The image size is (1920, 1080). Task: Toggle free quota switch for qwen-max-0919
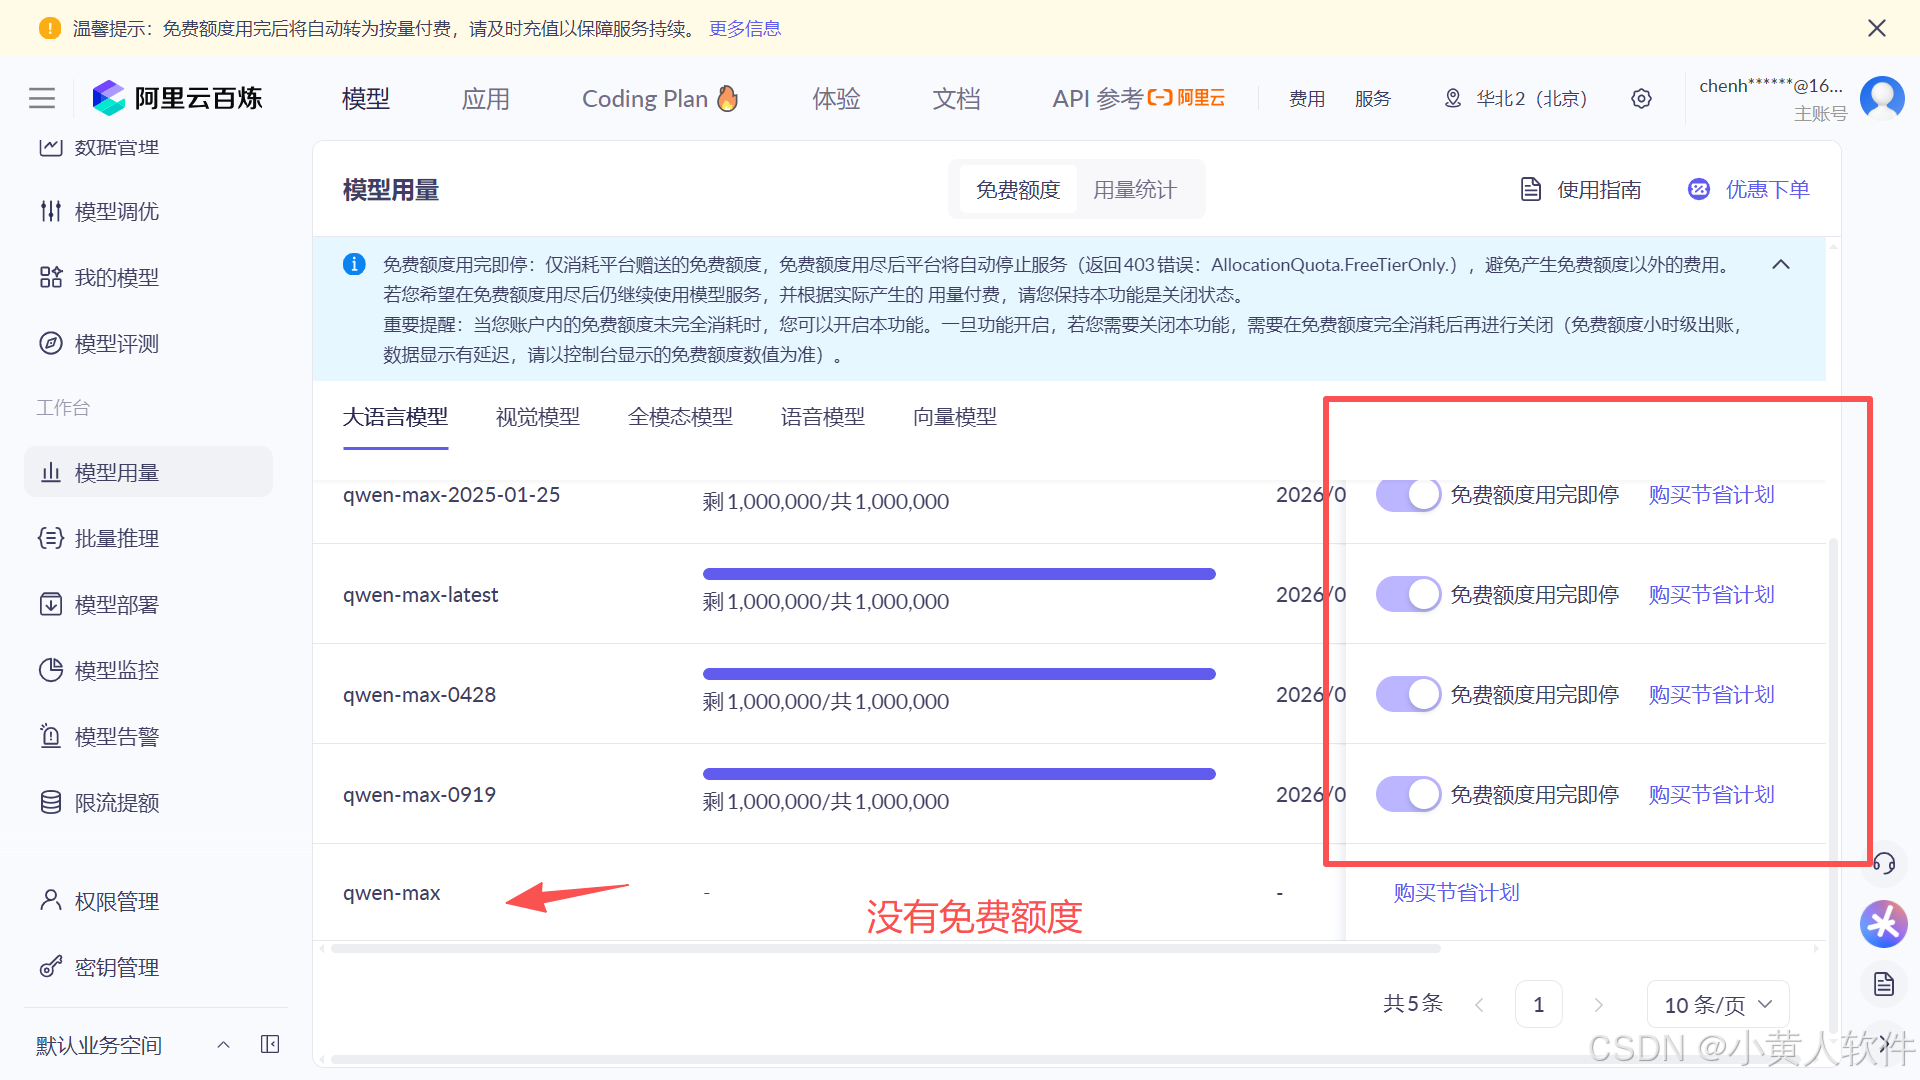(1408, 794)
